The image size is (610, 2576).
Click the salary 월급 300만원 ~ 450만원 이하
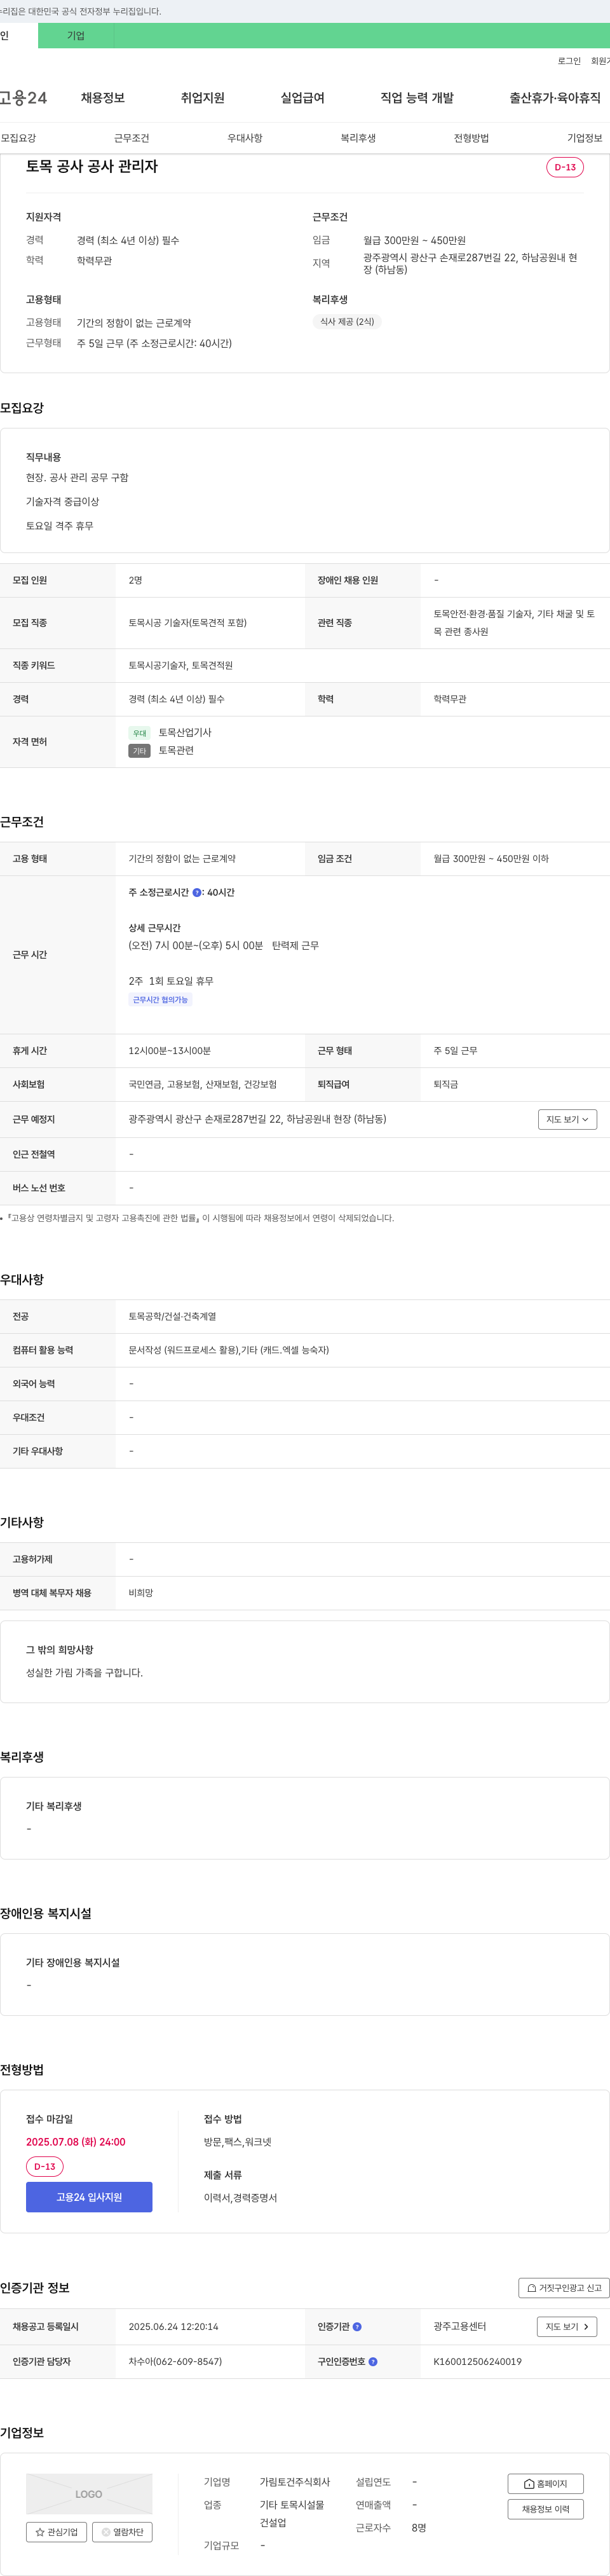(491, 859)
